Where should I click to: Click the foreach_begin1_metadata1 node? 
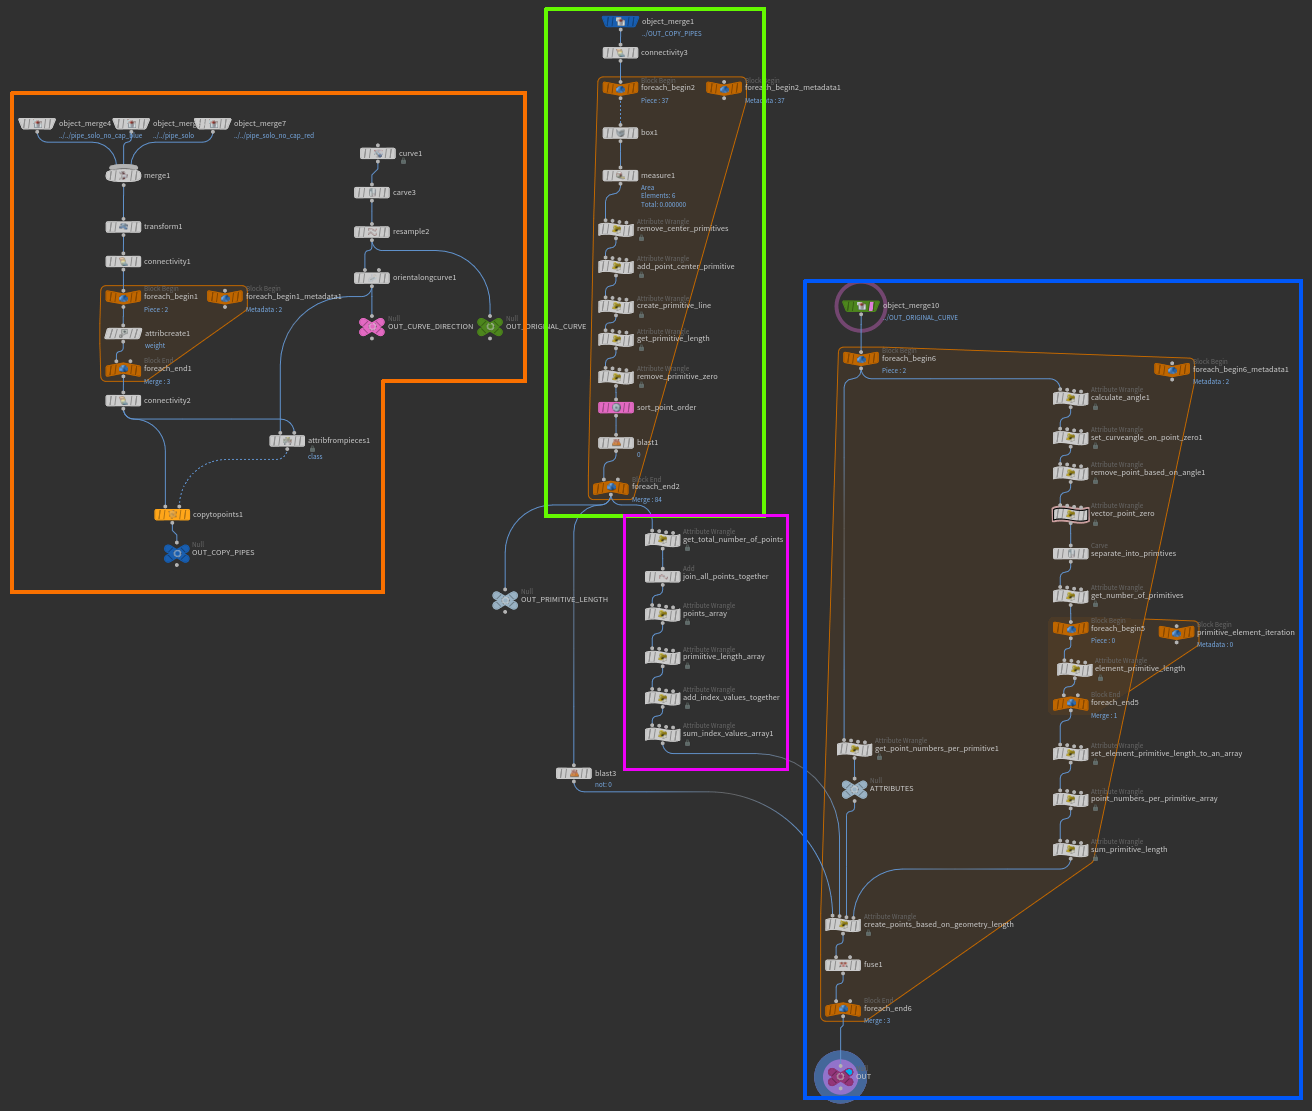(225, 297)
